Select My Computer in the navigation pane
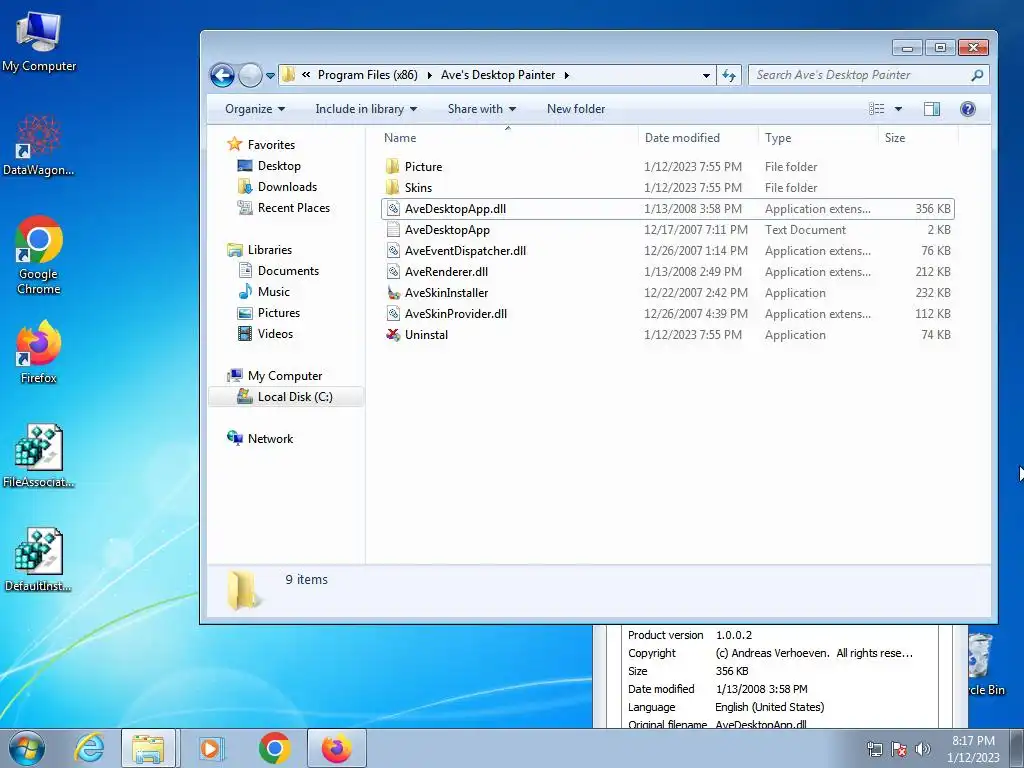Screen dimensions: 1024x768 tap(285, 376)
